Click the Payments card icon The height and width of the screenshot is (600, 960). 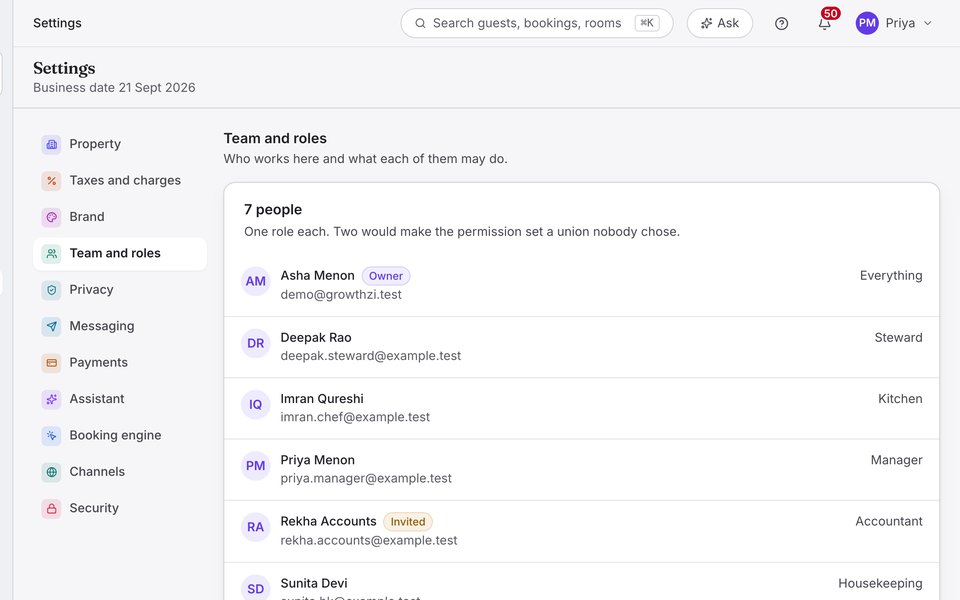(x=51, y=363)
